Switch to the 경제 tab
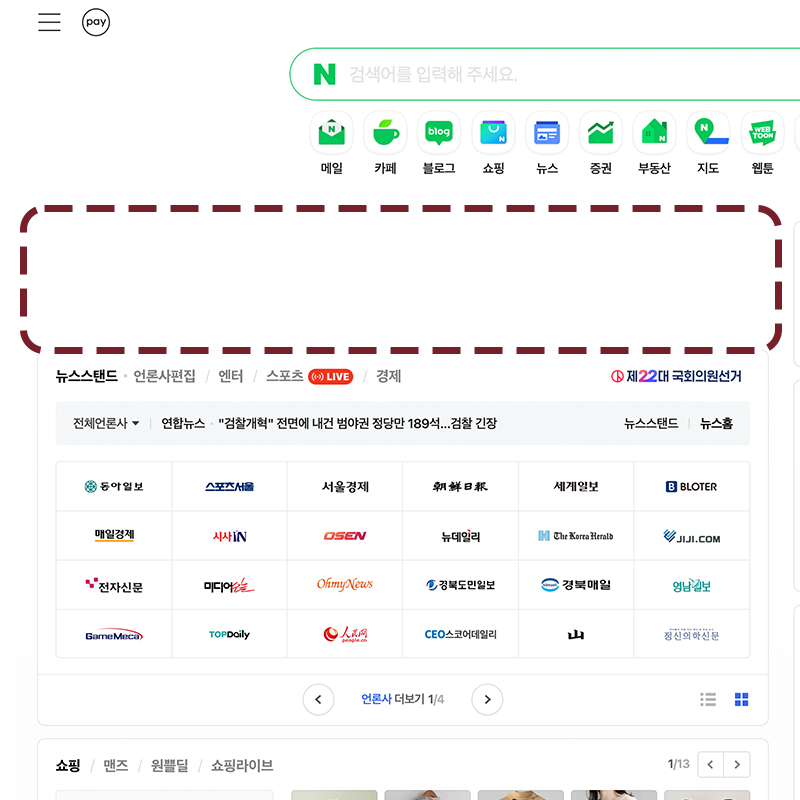800x800 pixels. click(389, 377)
